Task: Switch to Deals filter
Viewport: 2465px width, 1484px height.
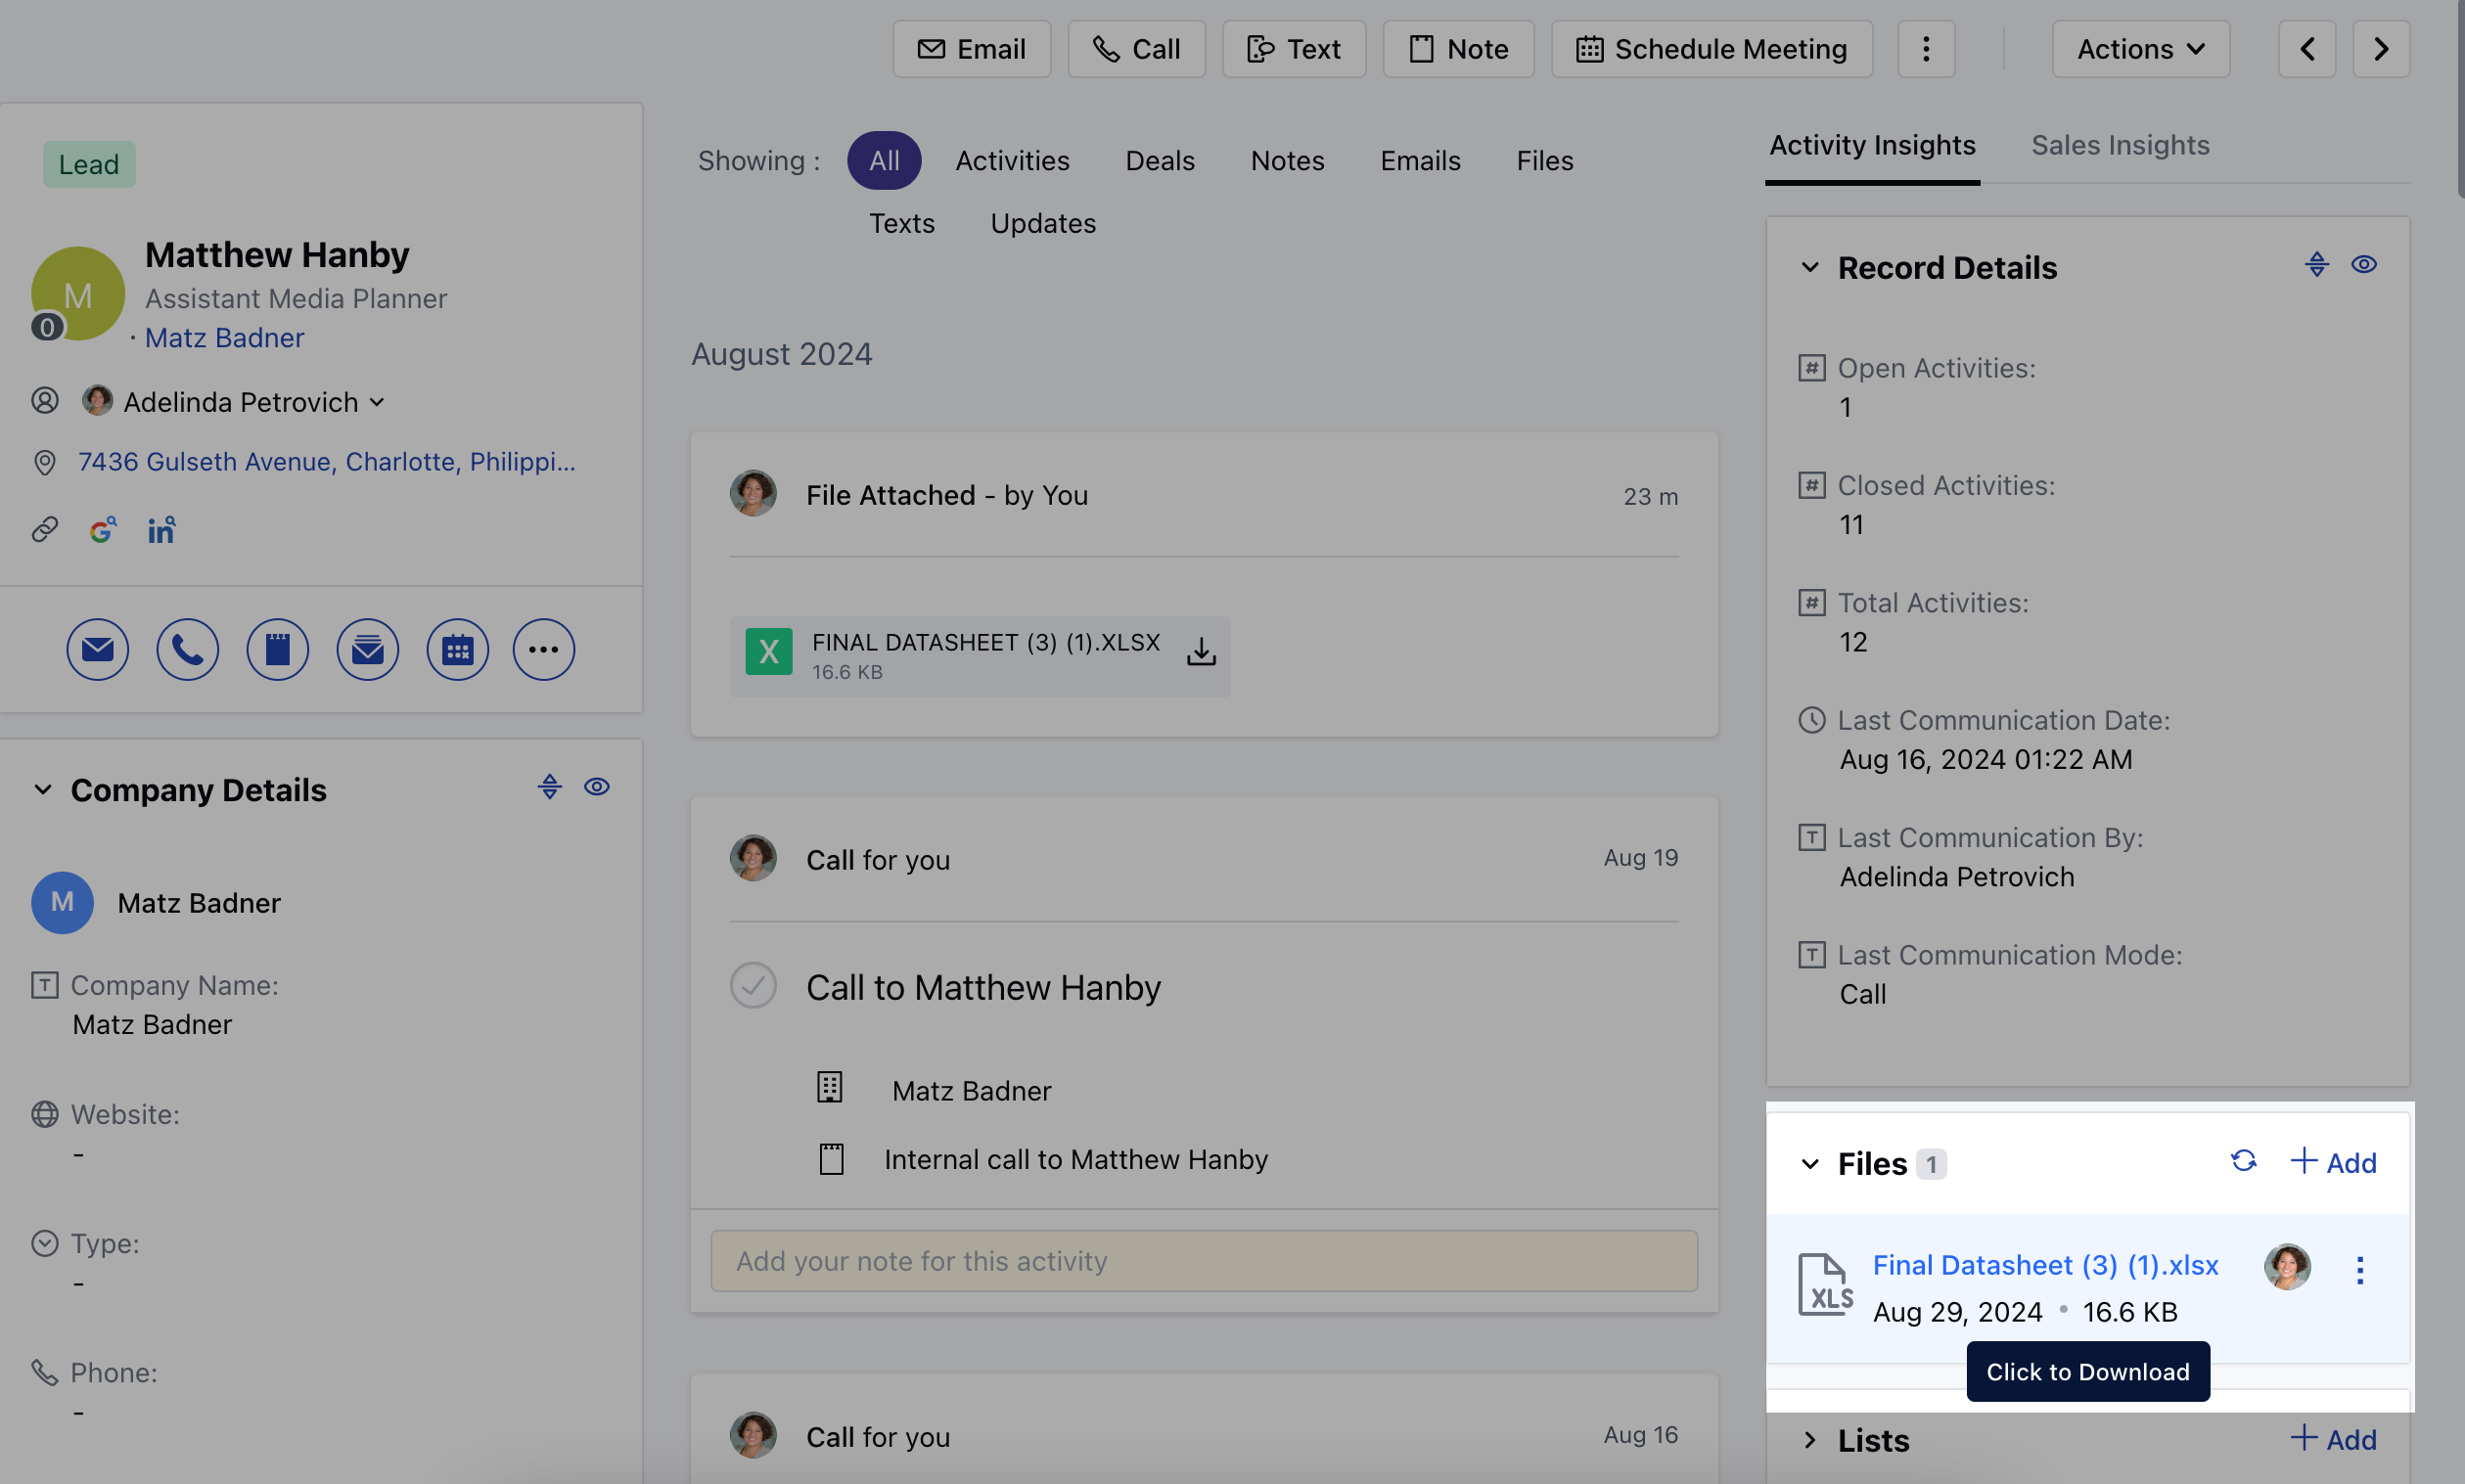Action: 1159,160
